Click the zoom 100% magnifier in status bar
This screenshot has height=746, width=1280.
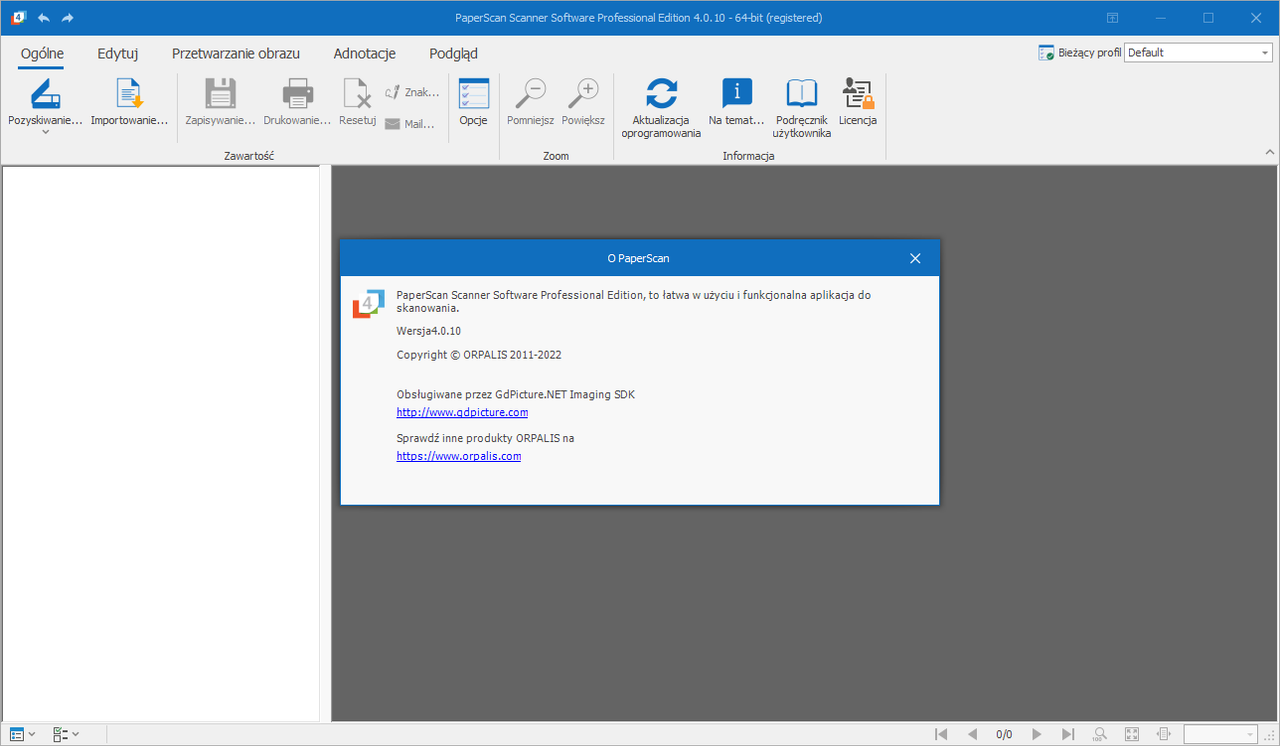pyautogui.click(x=1100, y=734)
